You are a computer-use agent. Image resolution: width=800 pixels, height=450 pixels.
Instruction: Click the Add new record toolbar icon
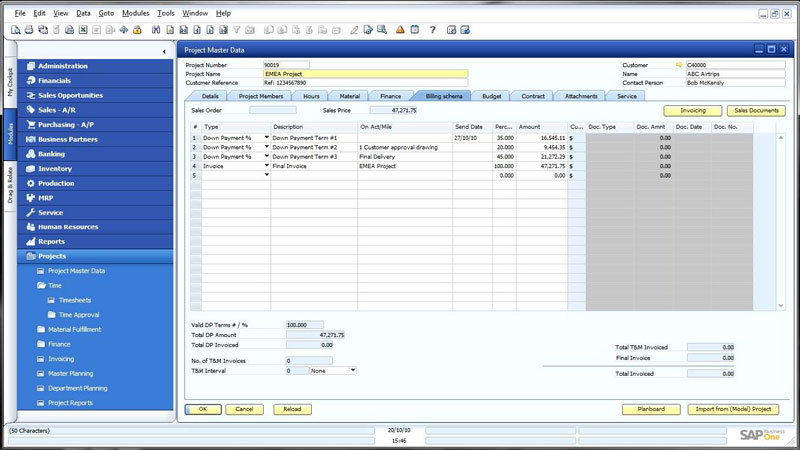pos(170,30)
